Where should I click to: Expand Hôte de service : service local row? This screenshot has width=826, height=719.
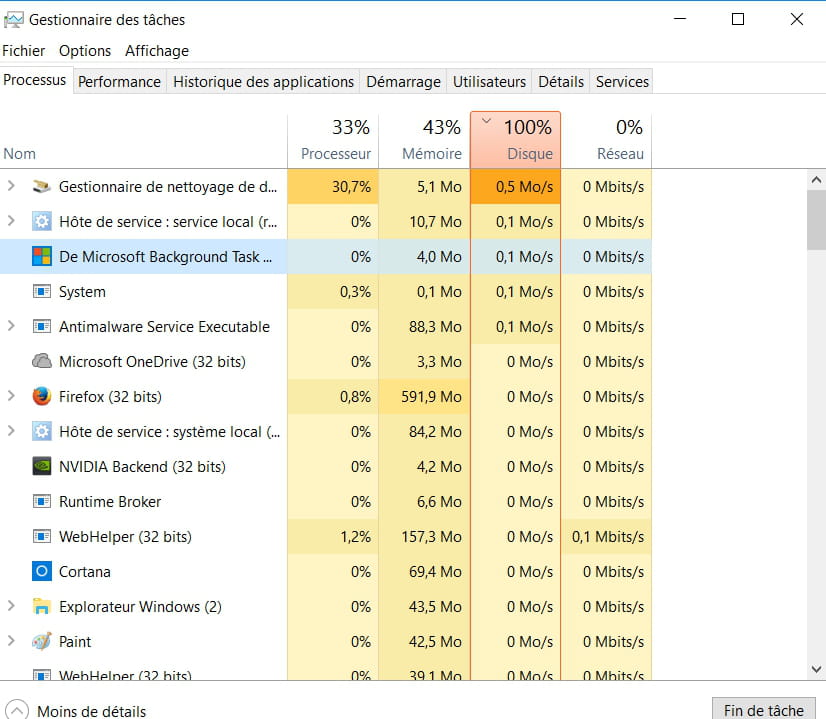pos(11,221)
